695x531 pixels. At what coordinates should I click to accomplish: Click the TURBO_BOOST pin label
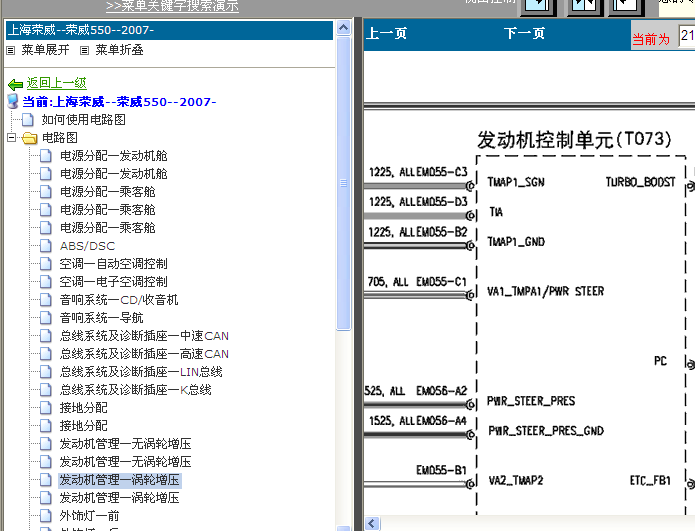(x=640, y=182)
